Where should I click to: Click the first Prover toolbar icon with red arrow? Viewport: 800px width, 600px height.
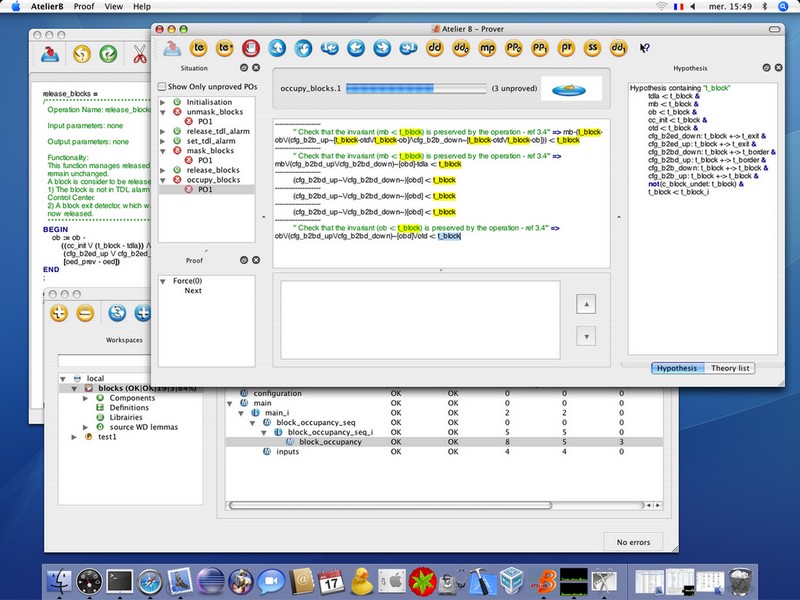(172, 48)
